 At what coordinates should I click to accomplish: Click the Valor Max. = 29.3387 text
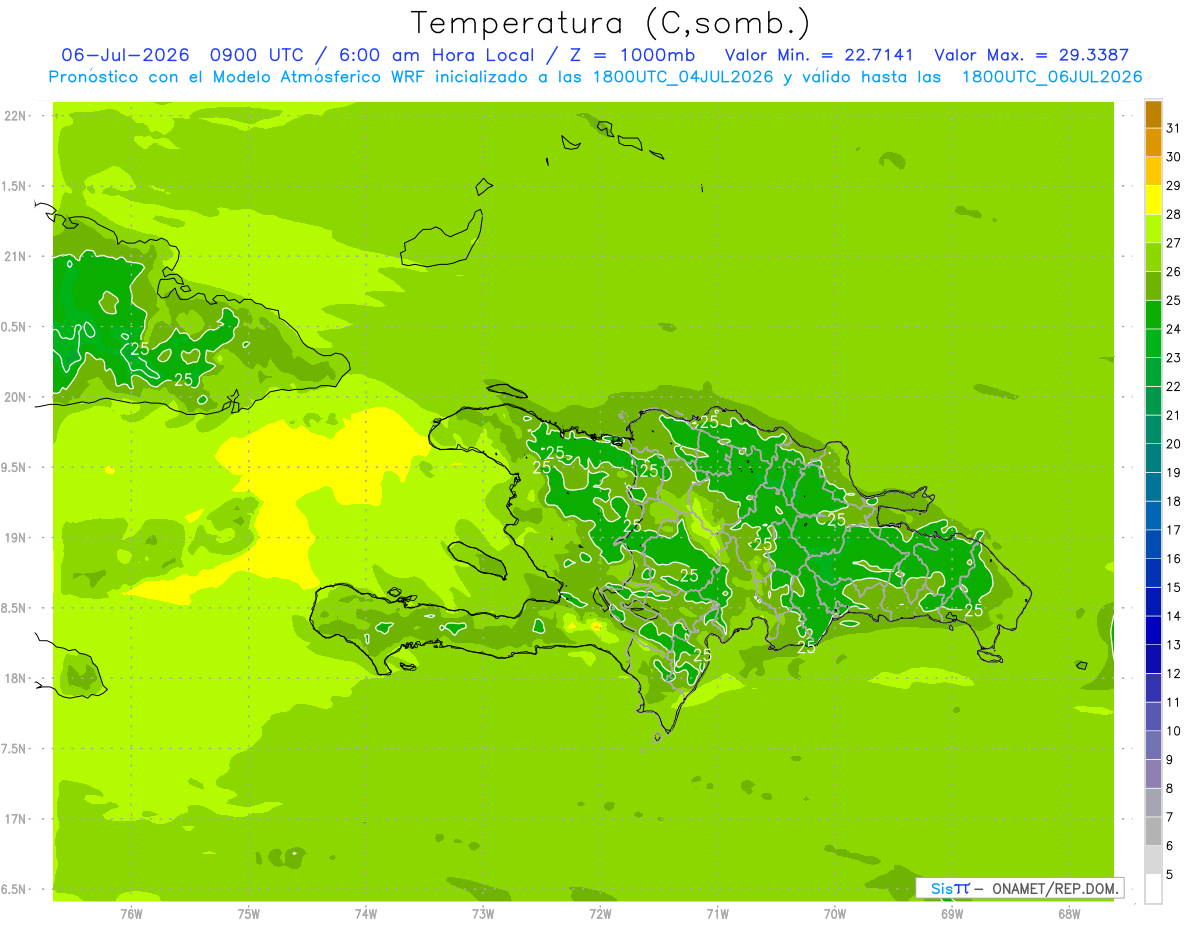coord(1031,55)
